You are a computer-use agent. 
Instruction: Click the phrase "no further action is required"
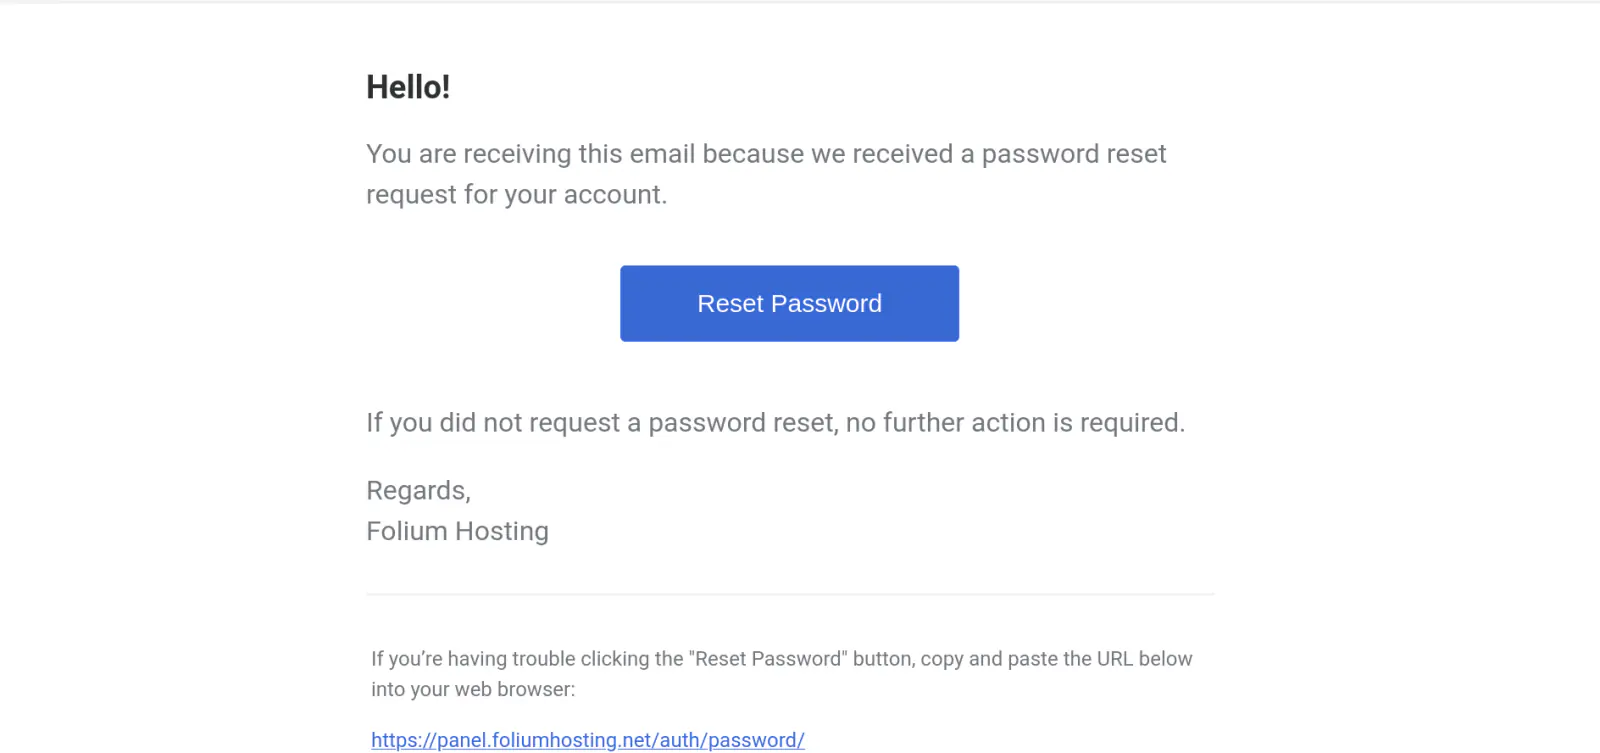1013,423
